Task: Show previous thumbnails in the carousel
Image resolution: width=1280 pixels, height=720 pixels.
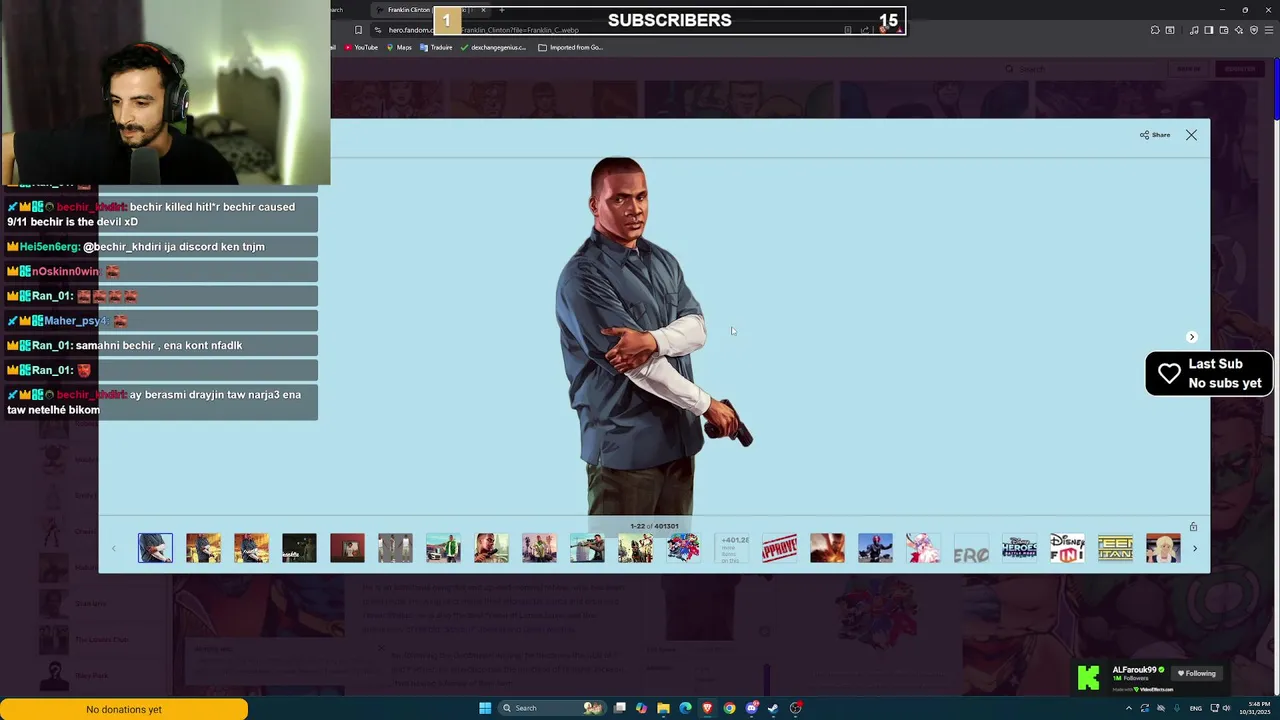Action: click(113, 548)
